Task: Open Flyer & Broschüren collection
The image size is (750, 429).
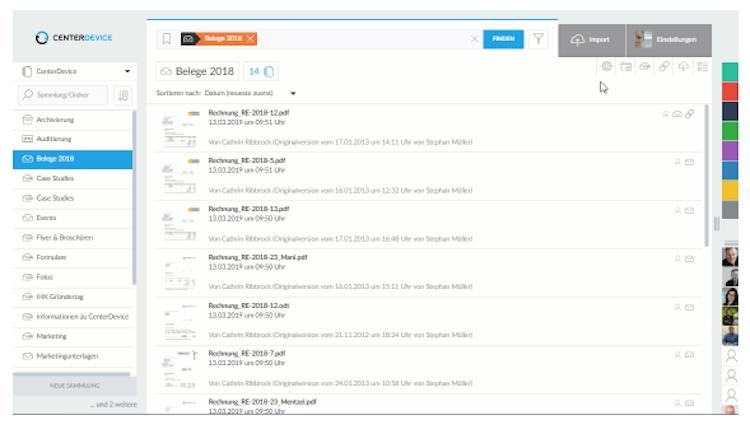Action: (x=73, y=238)
